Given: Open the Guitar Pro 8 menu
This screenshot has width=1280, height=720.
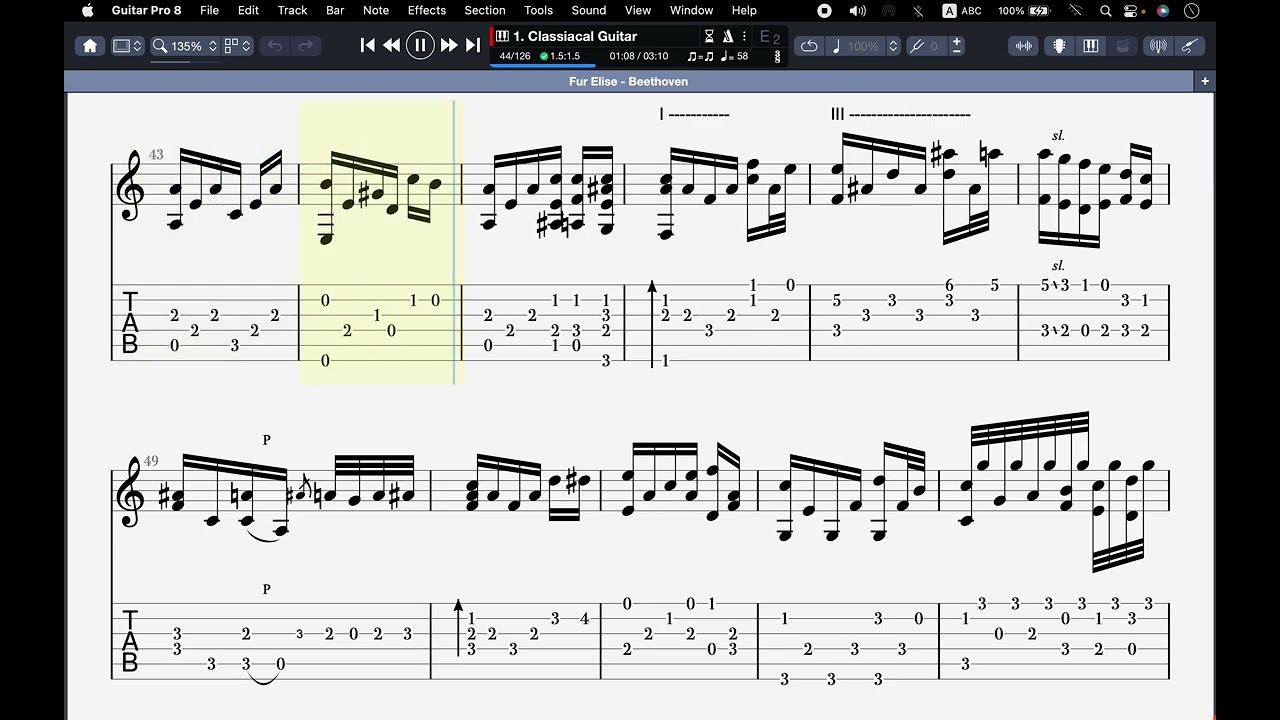Looking at the screenshot, I should 147,10.
